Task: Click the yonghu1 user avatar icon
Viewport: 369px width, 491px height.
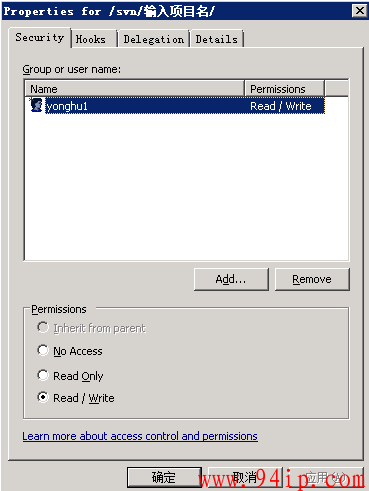Action: [x=36, y=105]
